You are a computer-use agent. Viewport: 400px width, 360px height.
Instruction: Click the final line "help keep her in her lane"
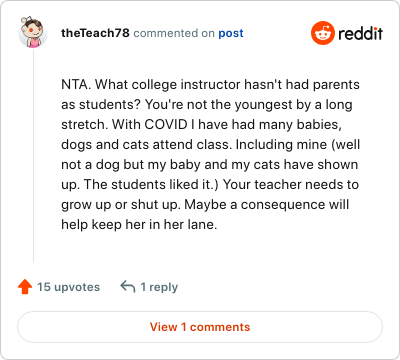[x=139, y=225]
